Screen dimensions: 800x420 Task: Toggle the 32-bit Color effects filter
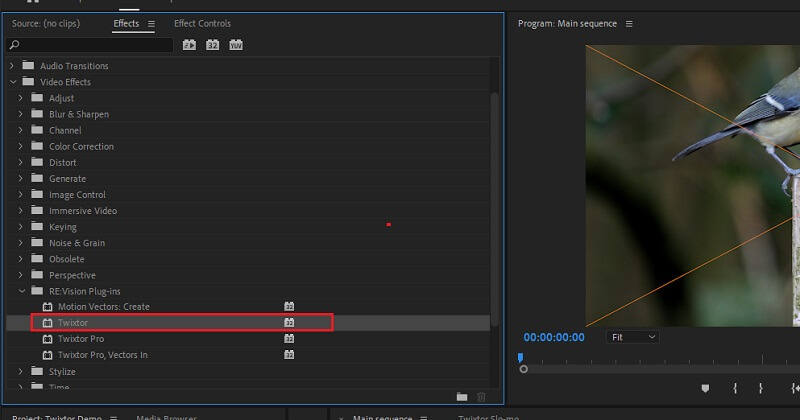pyautogui.click(x=212, y=45)
